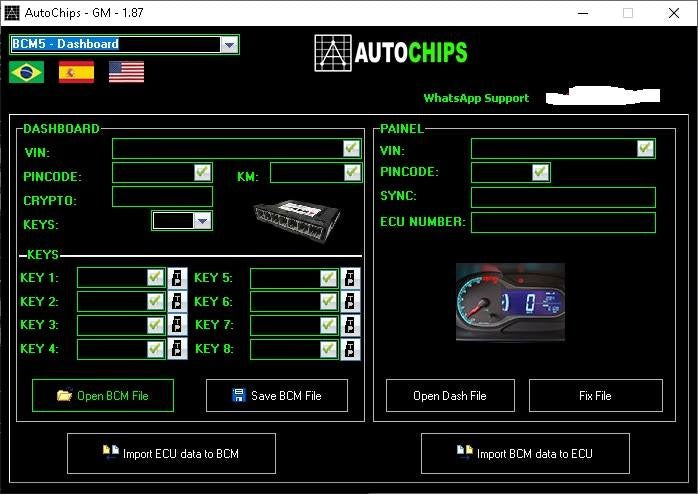This screenshot has height=498, width=698.
Task: Toggle the Painel PINCODE checkbox
Action: [540, 172]
